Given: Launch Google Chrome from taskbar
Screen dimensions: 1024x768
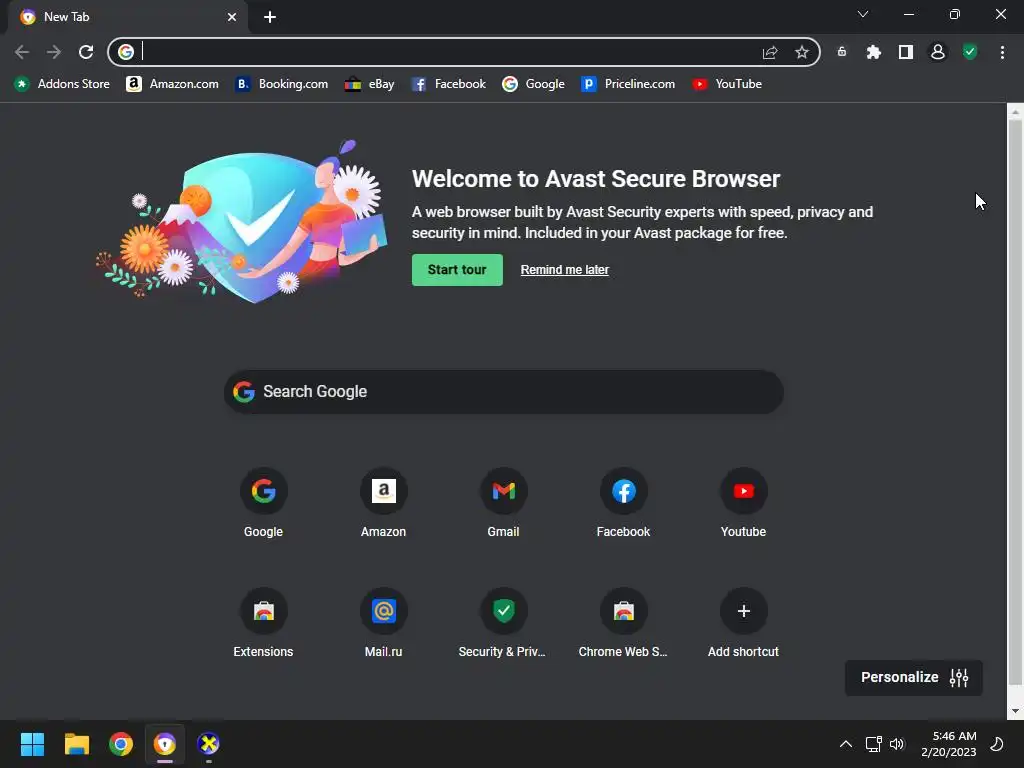Looking at the screenshot, I should tap(121, 744).
